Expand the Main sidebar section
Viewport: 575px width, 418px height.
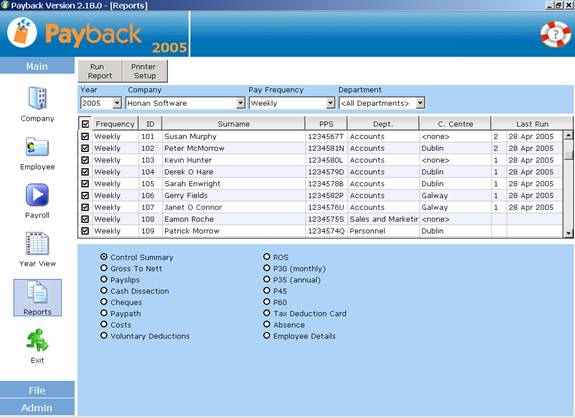pos(37,66)
